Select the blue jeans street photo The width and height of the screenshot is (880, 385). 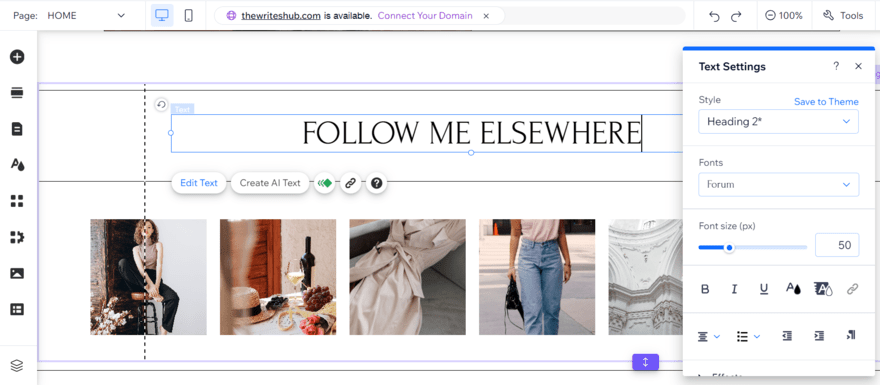point(537,277)
